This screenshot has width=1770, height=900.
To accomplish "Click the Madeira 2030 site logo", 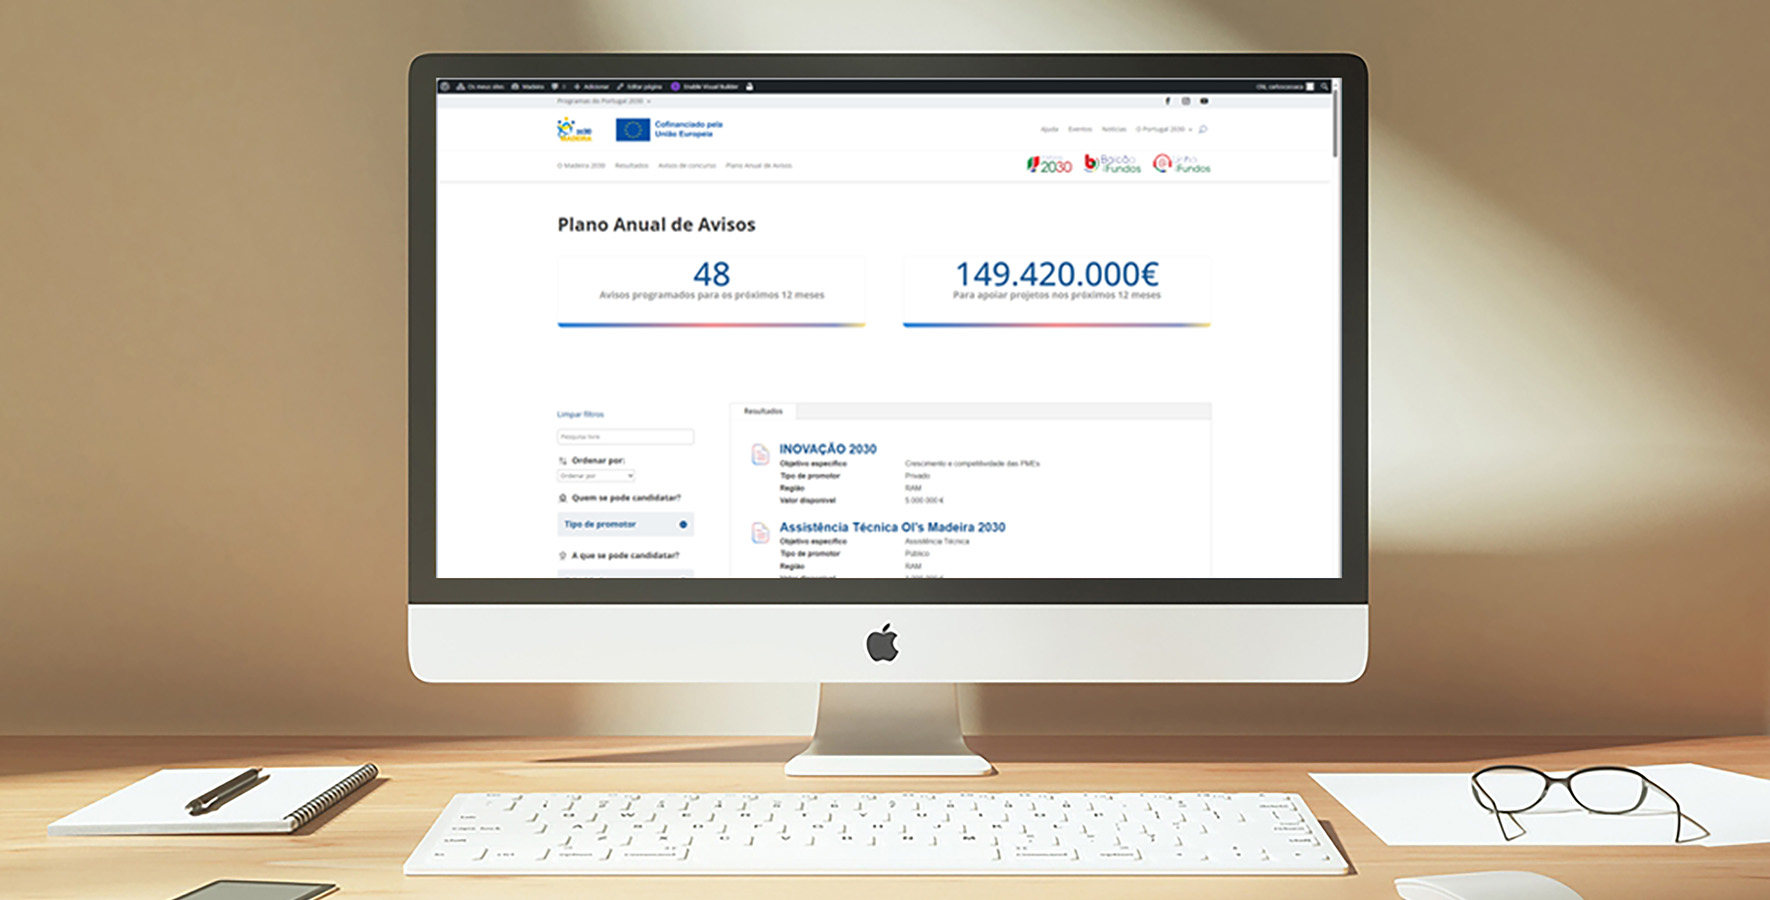I will [575, 130].
